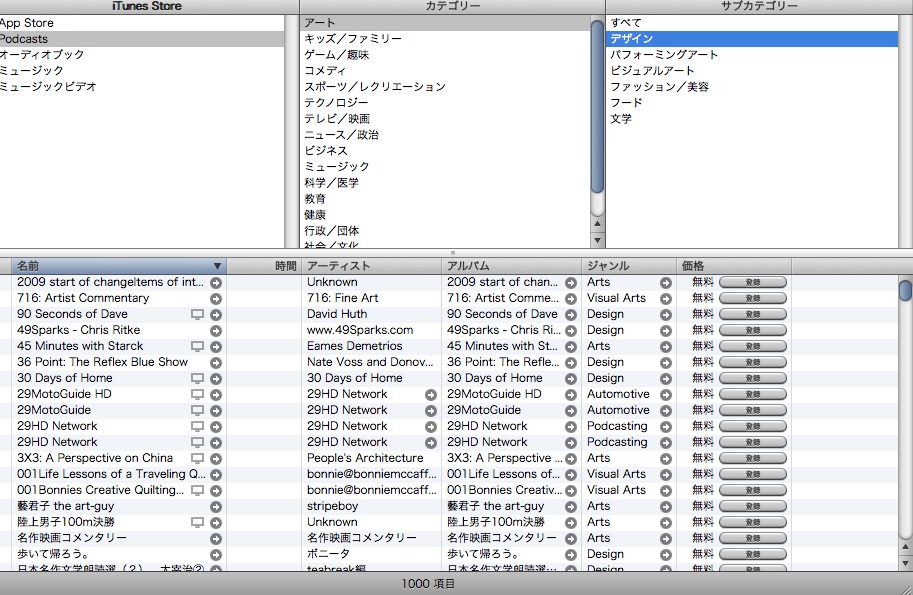Click results list scroll up arrow
Screen dimensions: 913x595
pos(905,547)
